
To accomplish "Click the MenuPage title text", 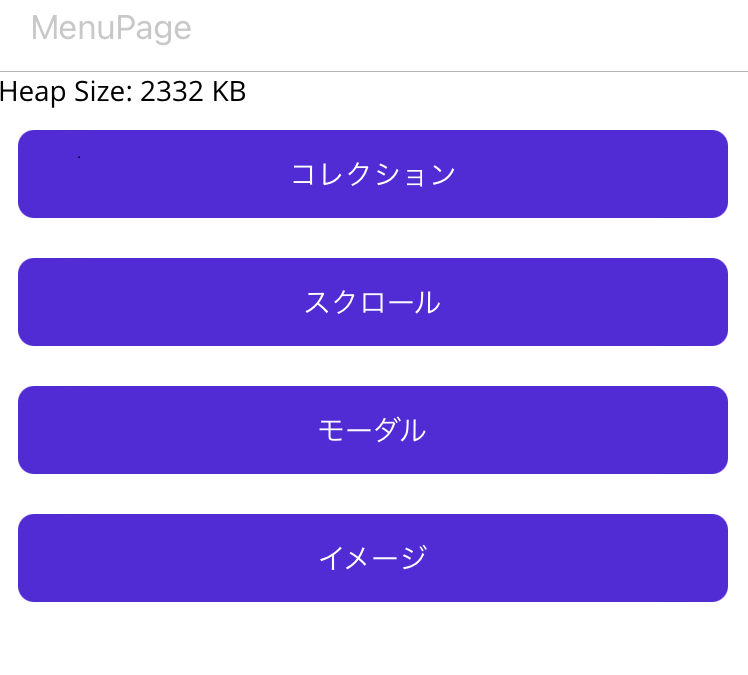I will click(111, 29).
